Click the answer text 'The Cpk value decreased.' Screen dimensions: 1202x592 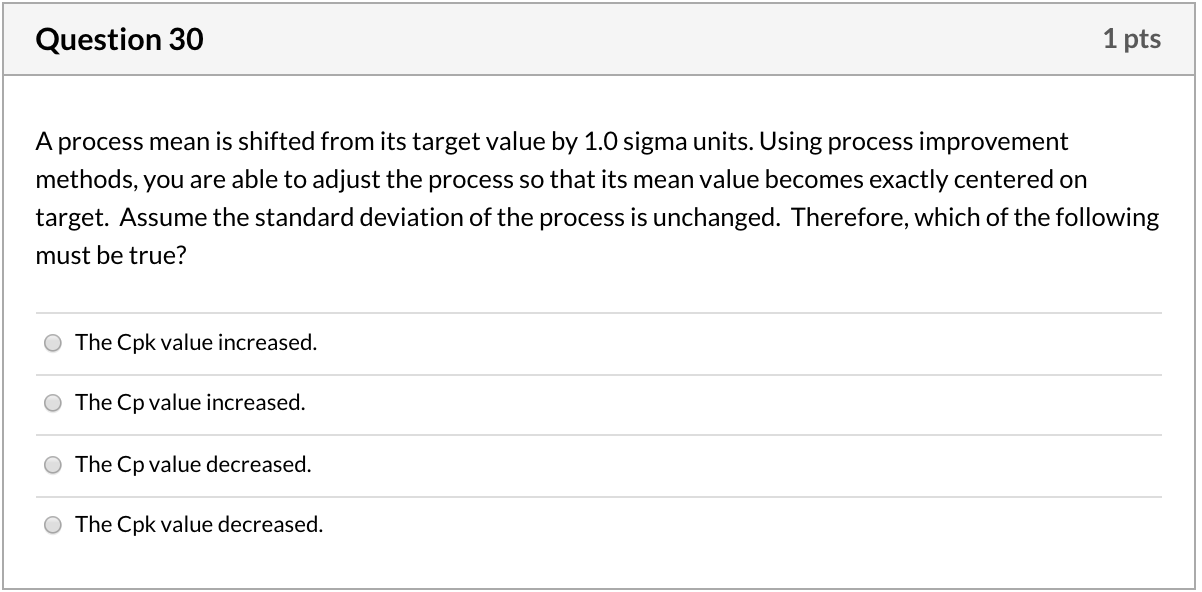[199, 524]
